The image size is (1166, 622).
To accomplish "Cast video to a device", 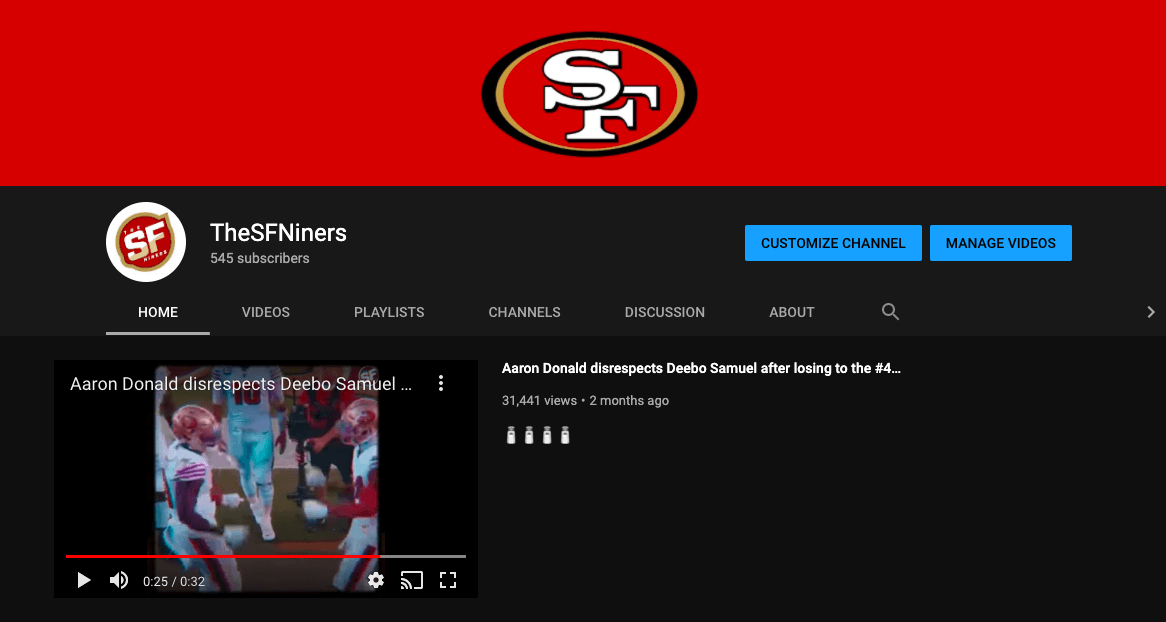I will click(x=411, y=580).
